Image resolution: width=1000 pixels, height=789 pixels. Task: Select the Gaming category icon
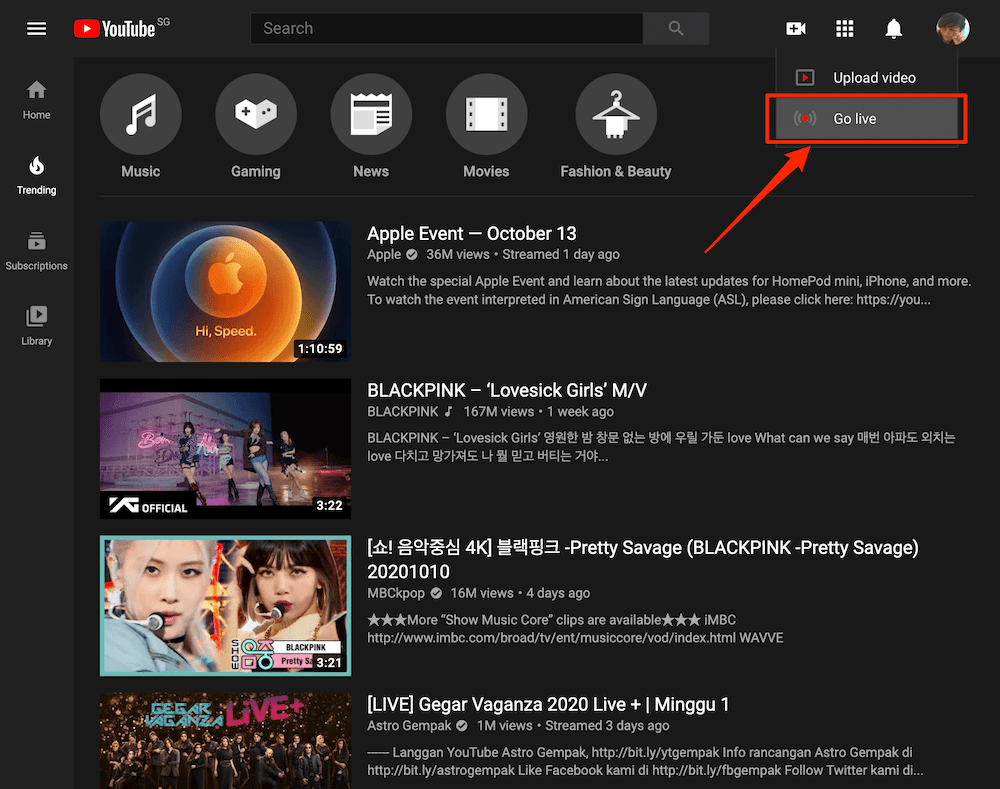pyautogui.click(x=256, y=114)
